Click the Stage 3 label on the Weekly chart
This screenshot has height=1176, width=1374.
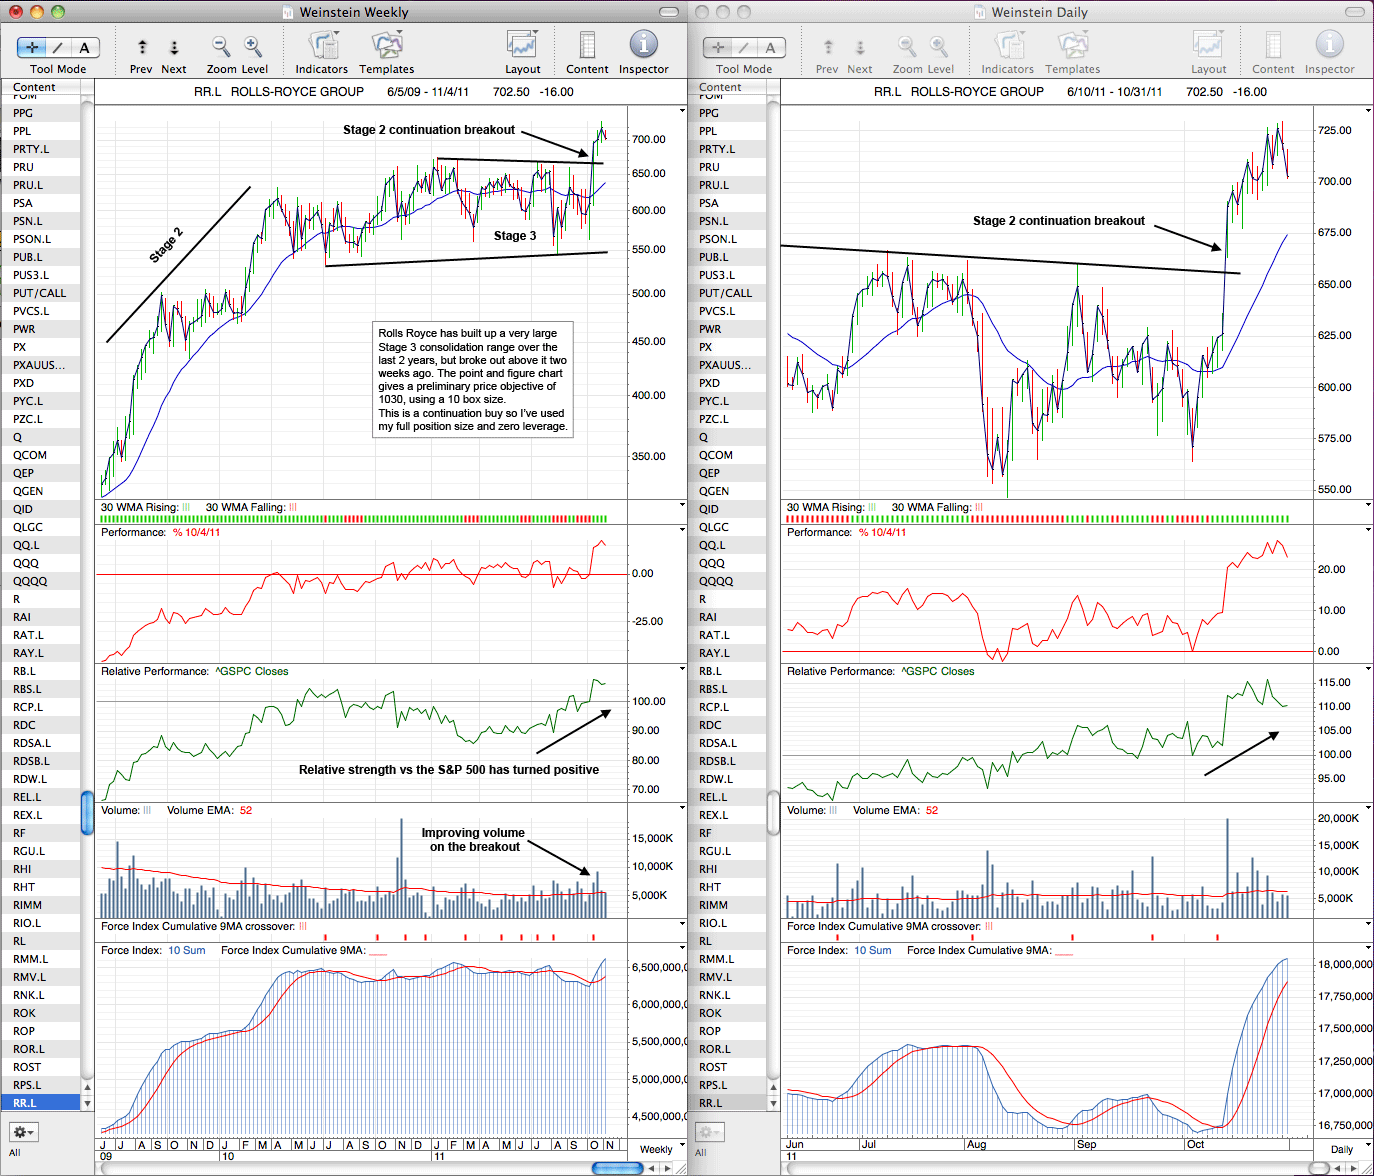515,236
